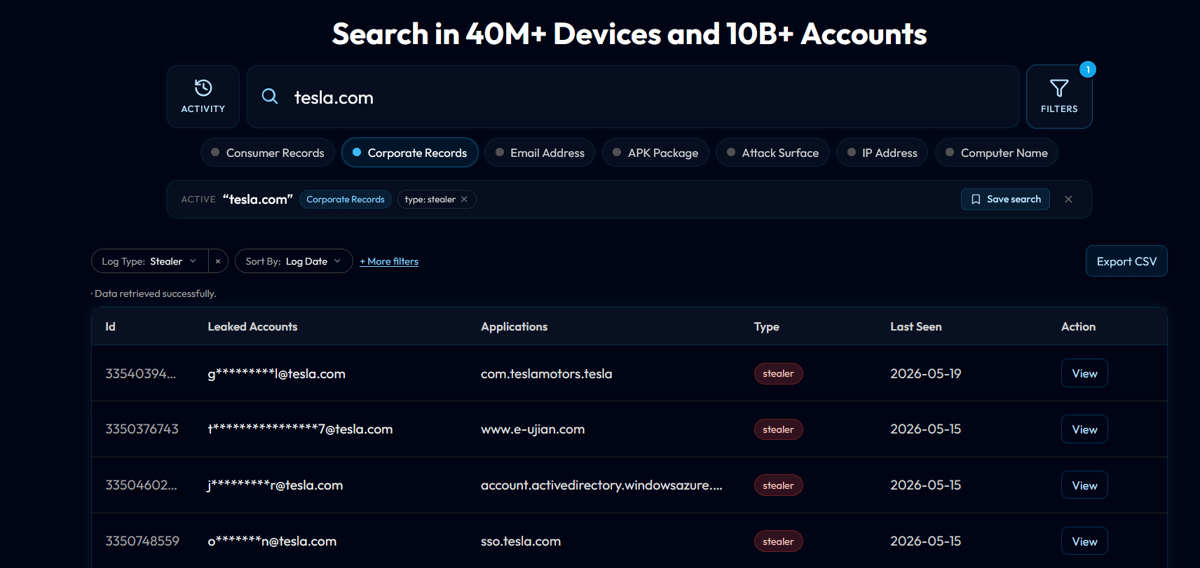View the sso.tesla.com record
1200x568 pixels.
pyautogui.click(x=1084, y=541)
